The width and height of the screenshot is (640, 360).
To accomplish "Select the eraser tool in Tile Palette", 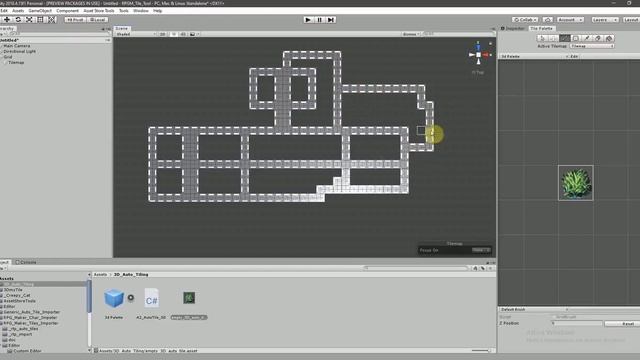I will click(x=598, y=38).
